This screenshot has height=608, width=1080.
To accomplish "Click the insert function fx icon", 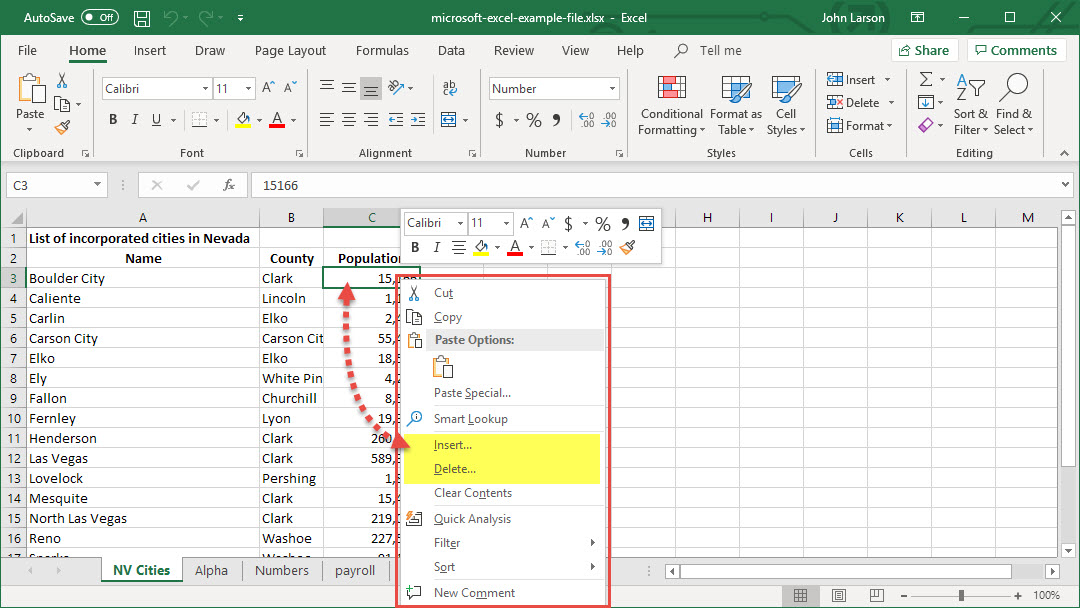I will pyautogui.click(x=229, y=185).
